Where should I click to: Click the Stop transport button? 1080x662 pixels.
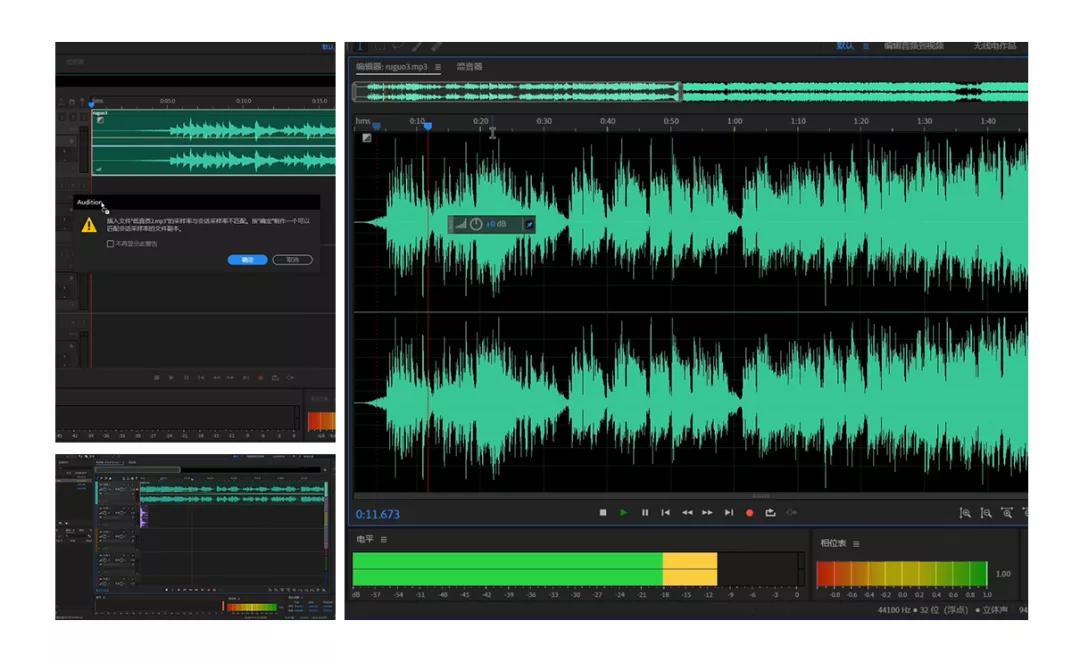tap(603, 513)
